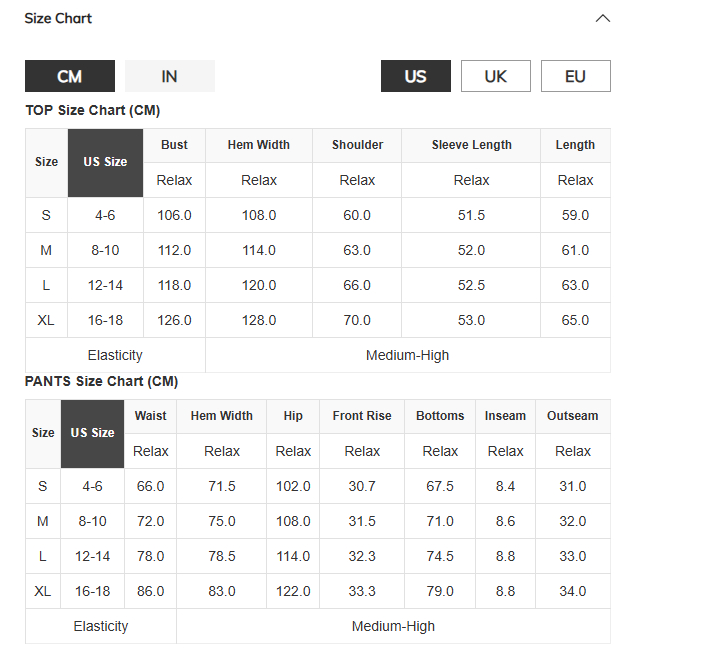The height and width of the screenshot is (658, 701).
Task: Click US Size header in PANTS chart
Action: click(92, 433)
